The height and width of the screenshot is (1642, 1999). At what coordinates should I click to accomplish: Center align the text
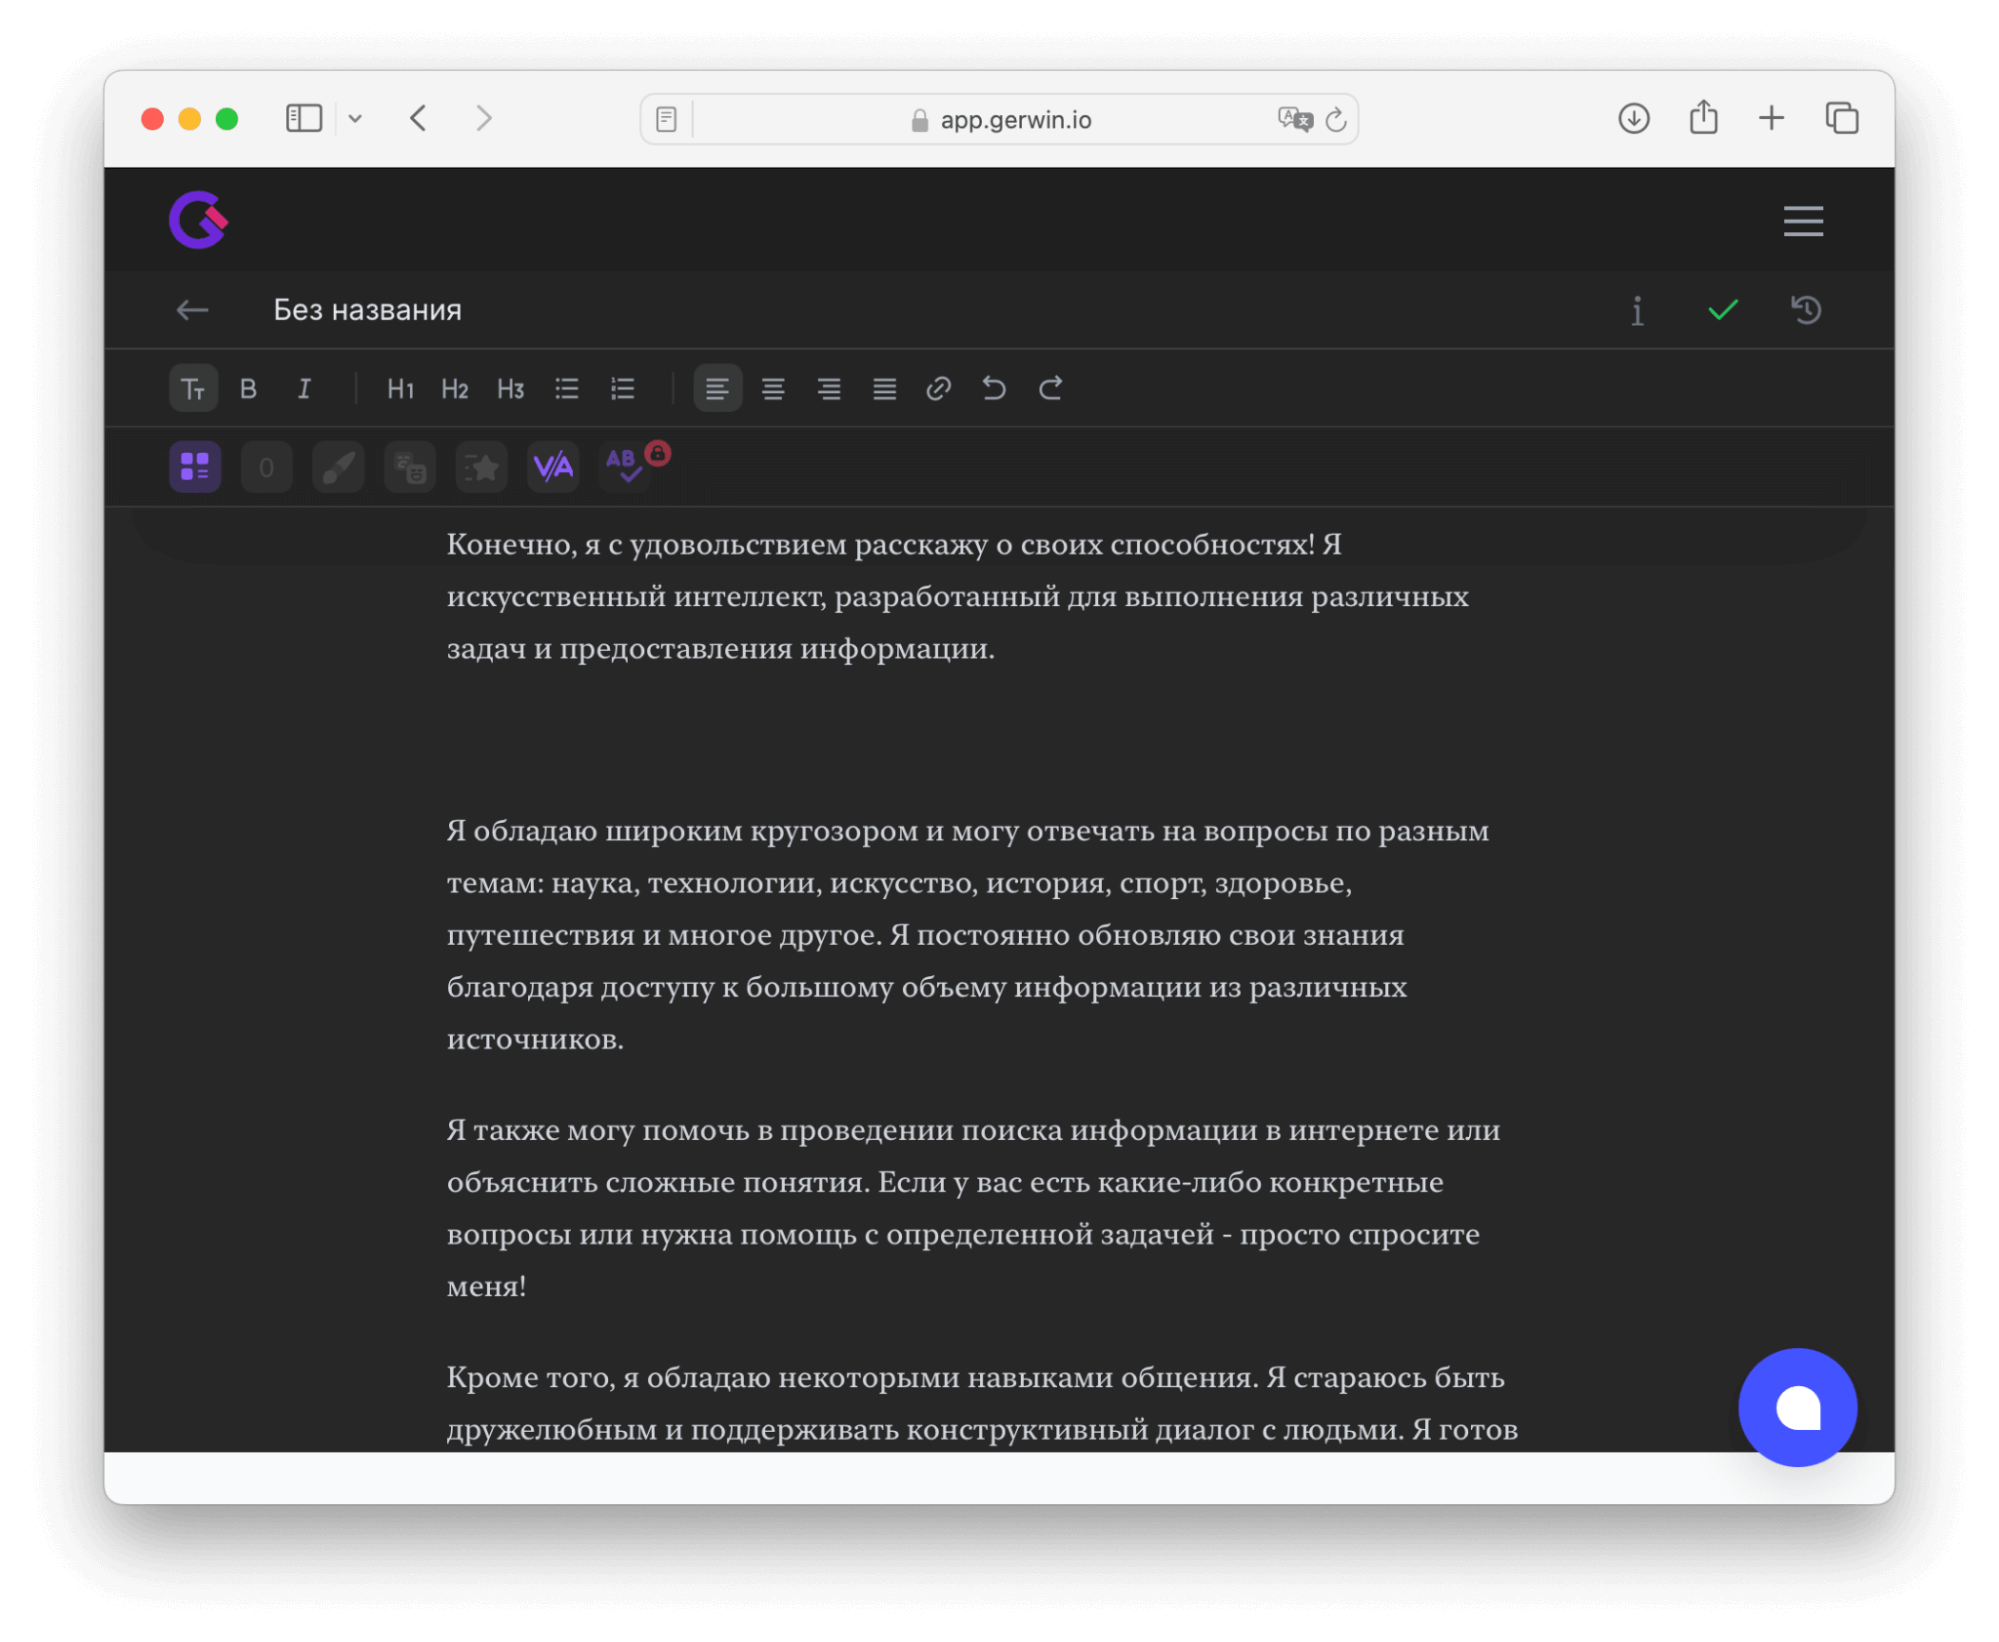[x=773, y=389]
